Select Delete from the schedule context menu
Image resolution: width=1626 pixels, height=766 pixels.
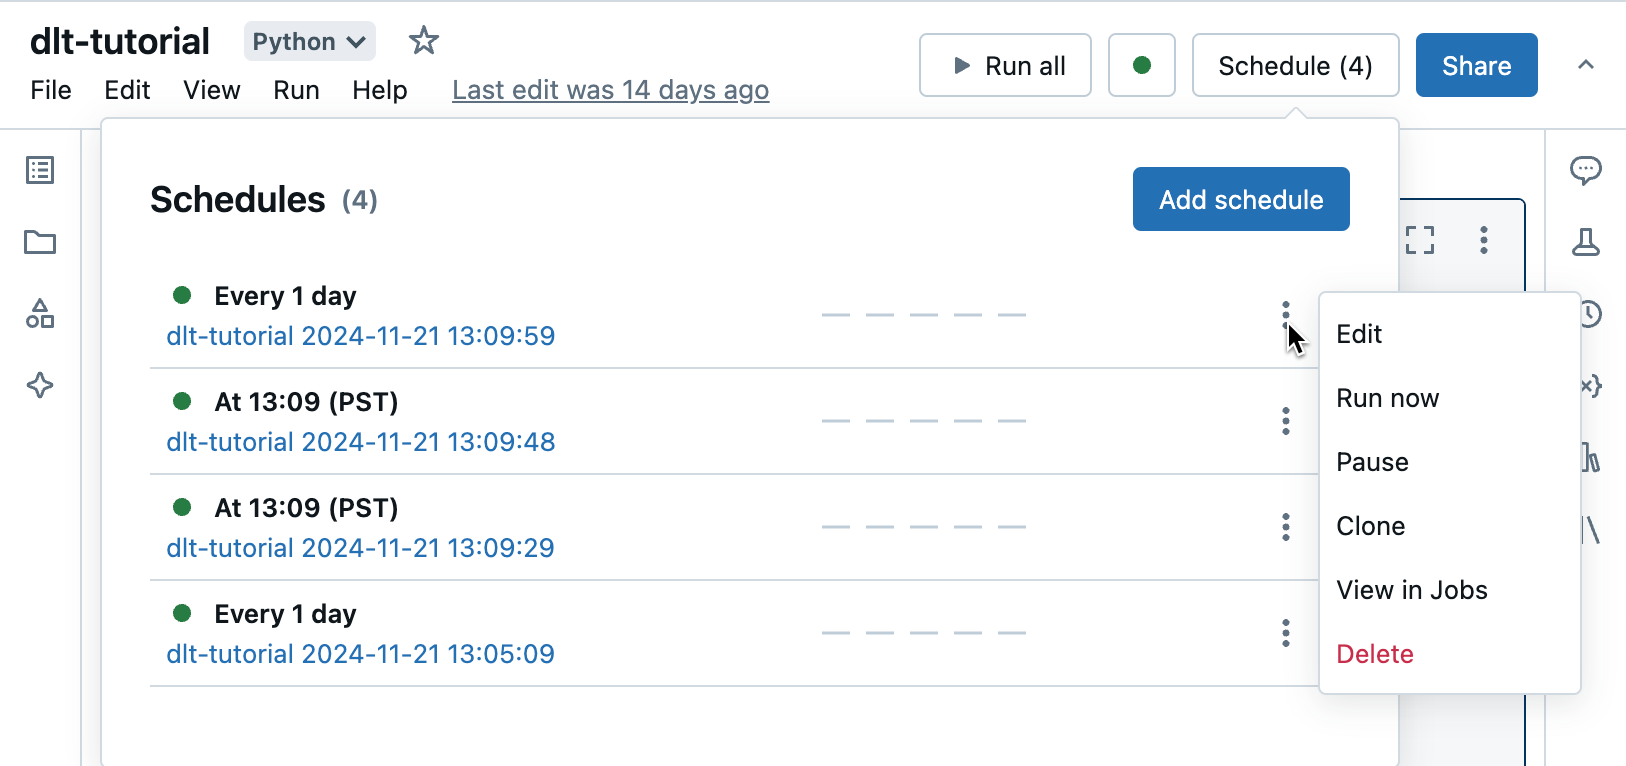1374,654
